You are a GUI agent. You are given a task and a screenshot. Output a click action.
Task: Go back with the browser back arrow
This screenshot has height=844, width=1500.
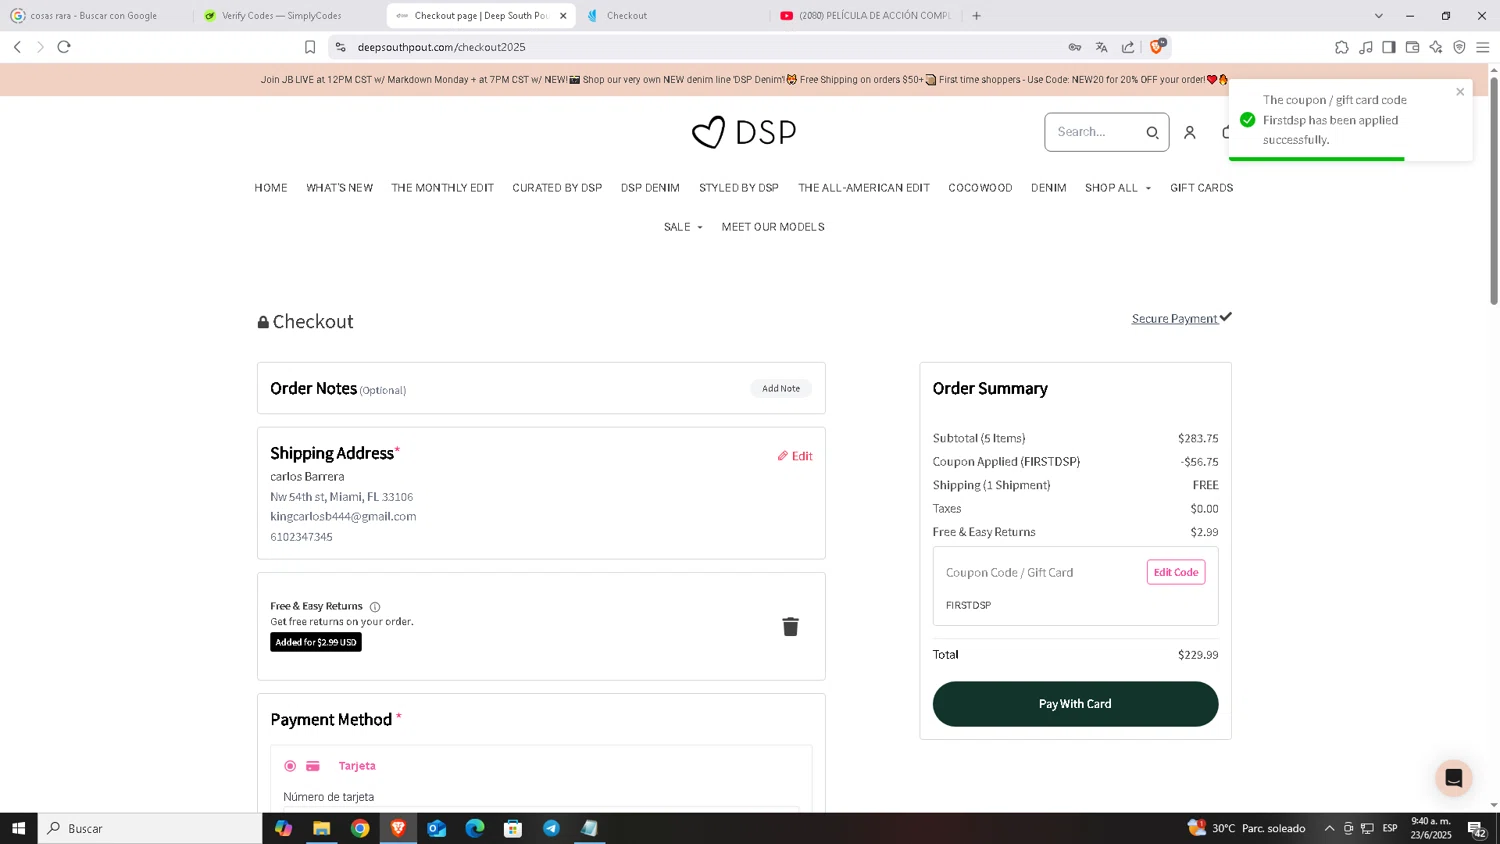pos(17,47)
